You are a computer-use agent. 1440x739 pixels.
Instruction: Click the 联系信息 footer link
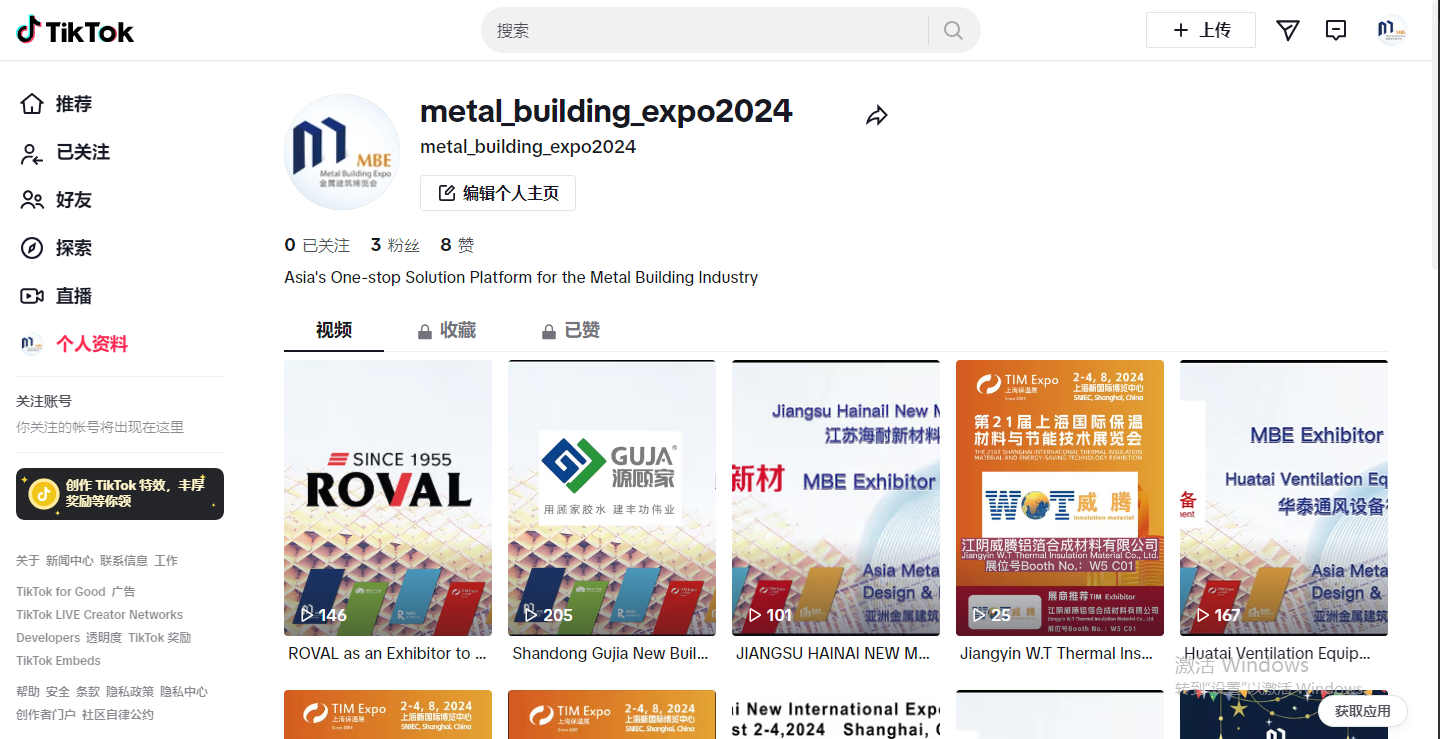[124, 561]
